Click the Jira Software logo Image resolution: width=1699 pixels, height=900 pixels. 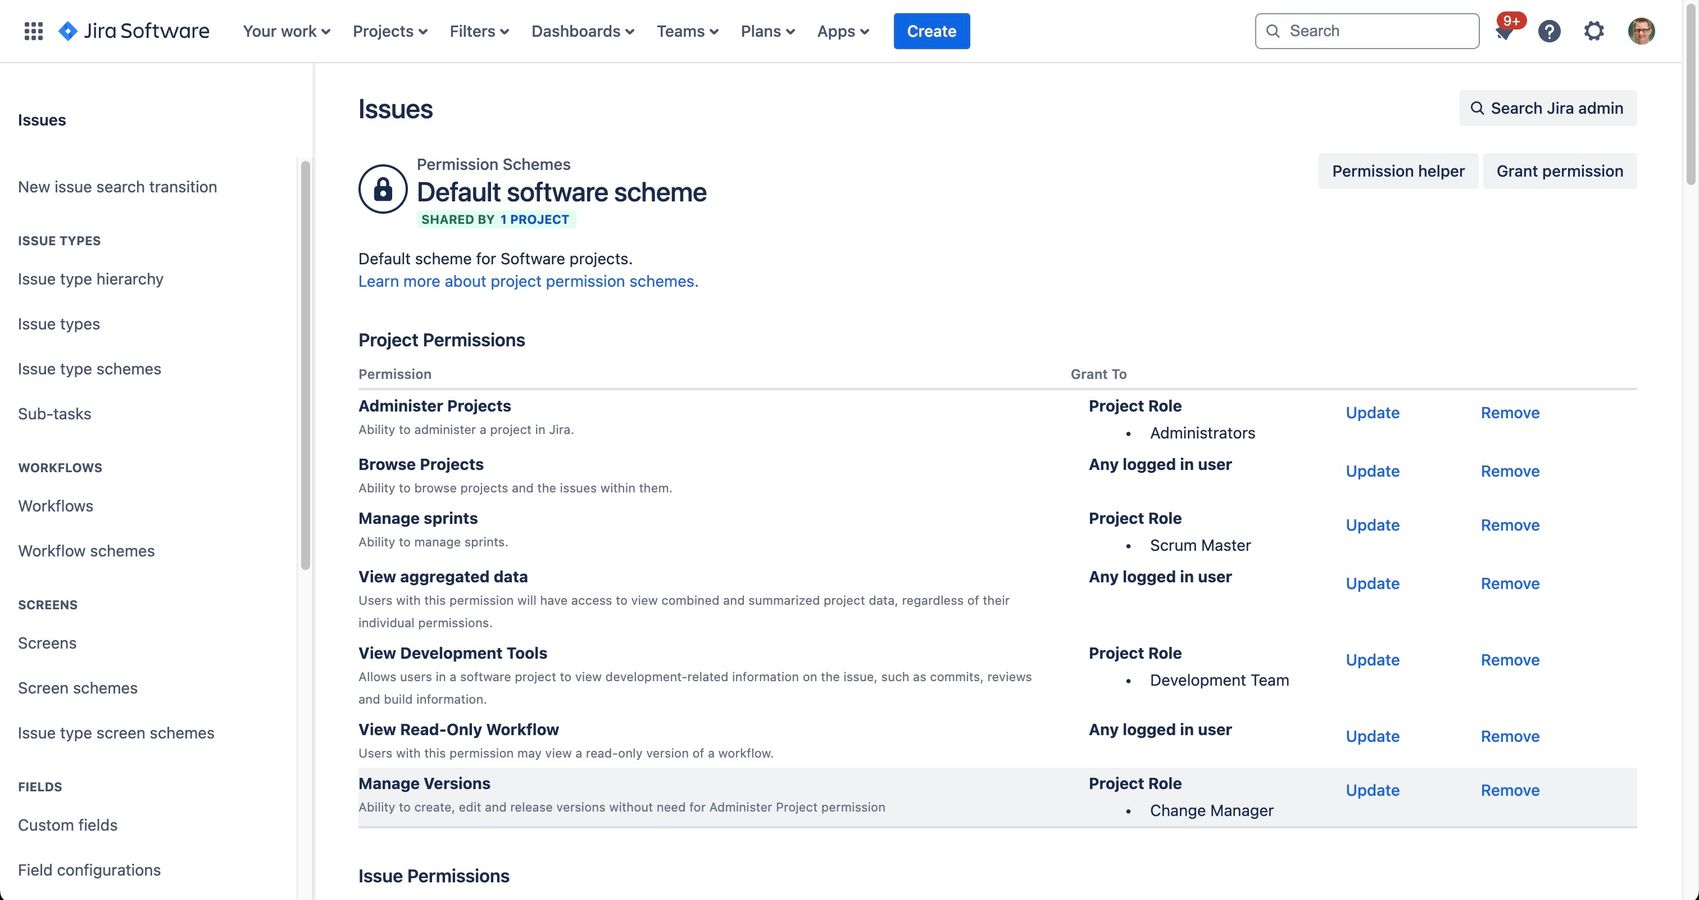[134, 31]
